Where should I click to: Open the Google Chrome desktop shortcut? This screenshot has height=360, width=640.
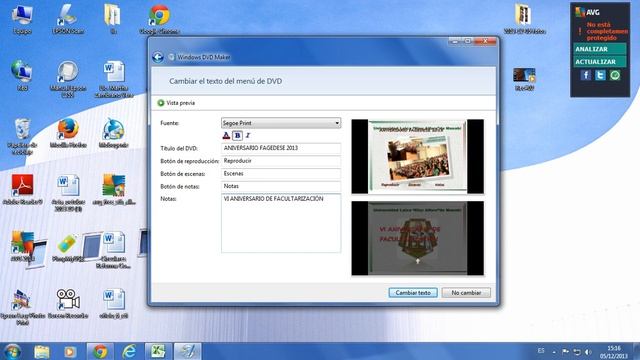(x=159, y=18)
